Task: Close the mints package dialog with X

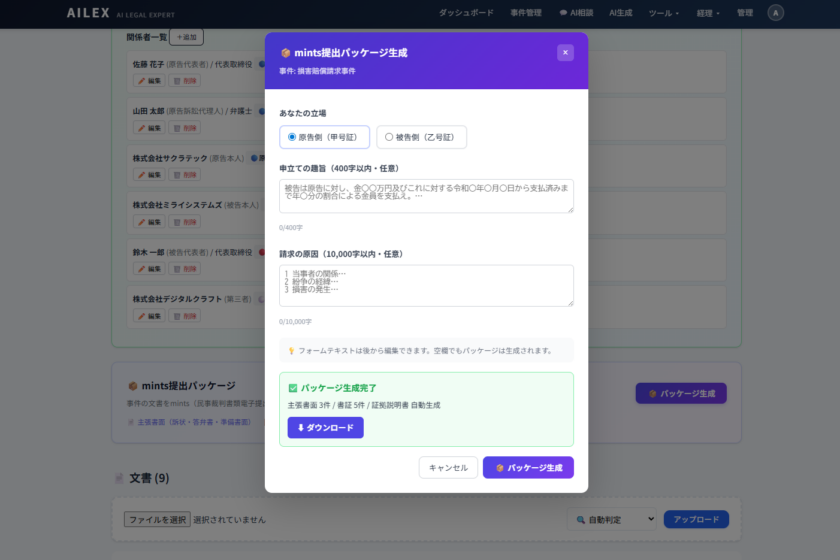Action: pos(565,52)
